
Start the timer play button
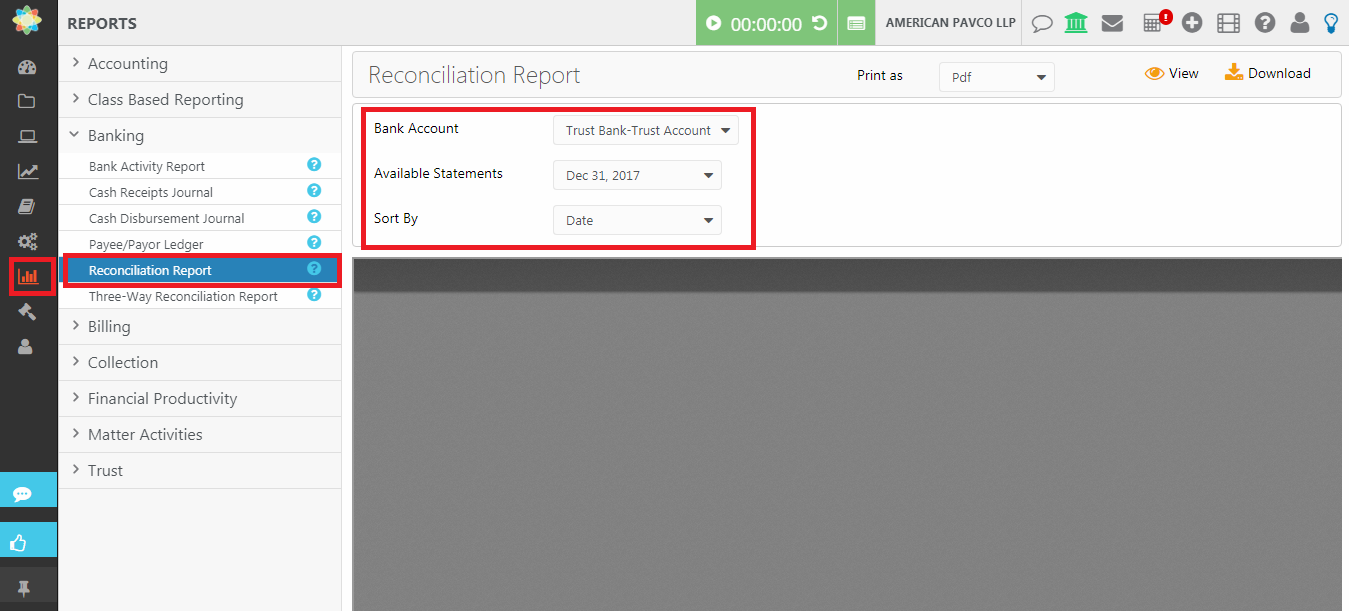tap(713, 23)
